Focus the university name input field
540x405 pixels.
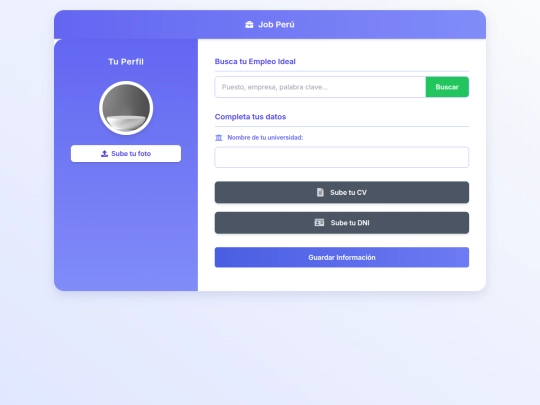(342, 157)
